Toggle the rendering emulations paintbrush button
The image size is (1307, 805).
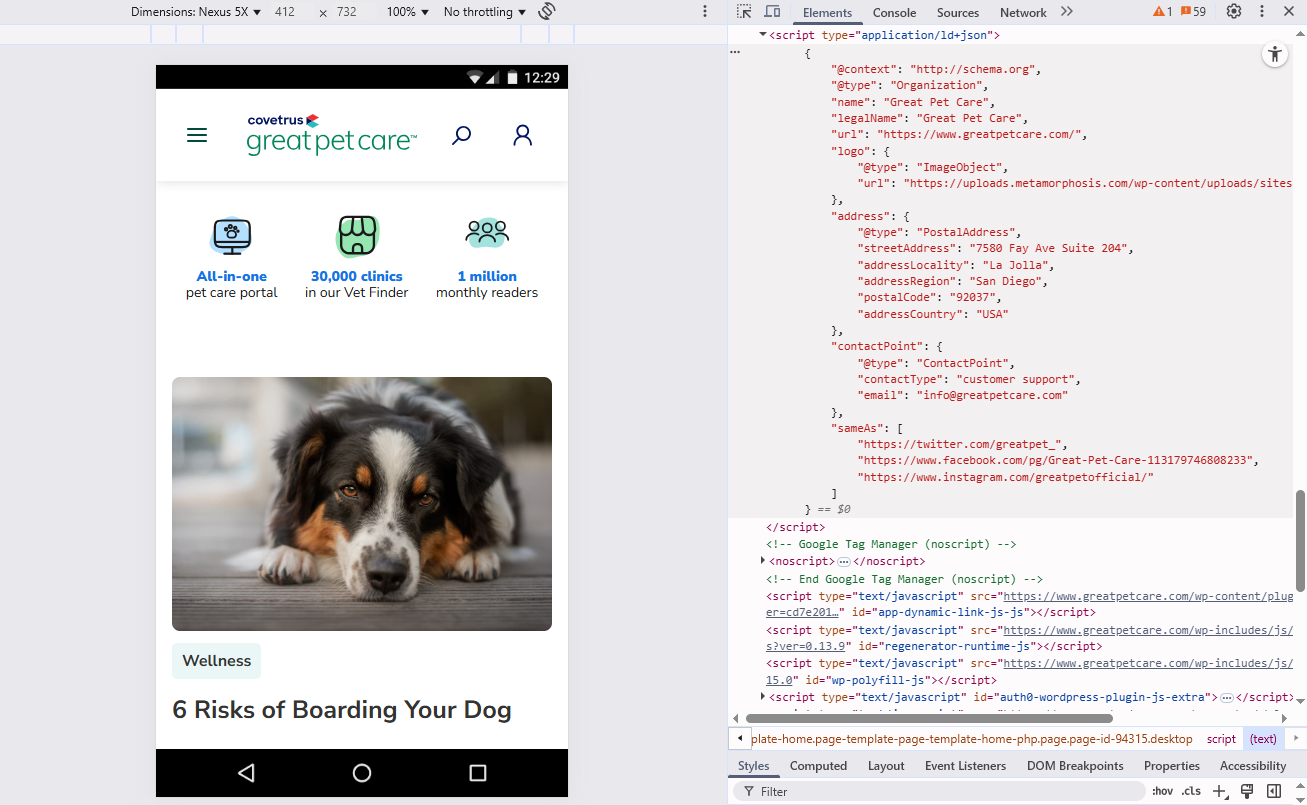click(x=1247, y=791)
